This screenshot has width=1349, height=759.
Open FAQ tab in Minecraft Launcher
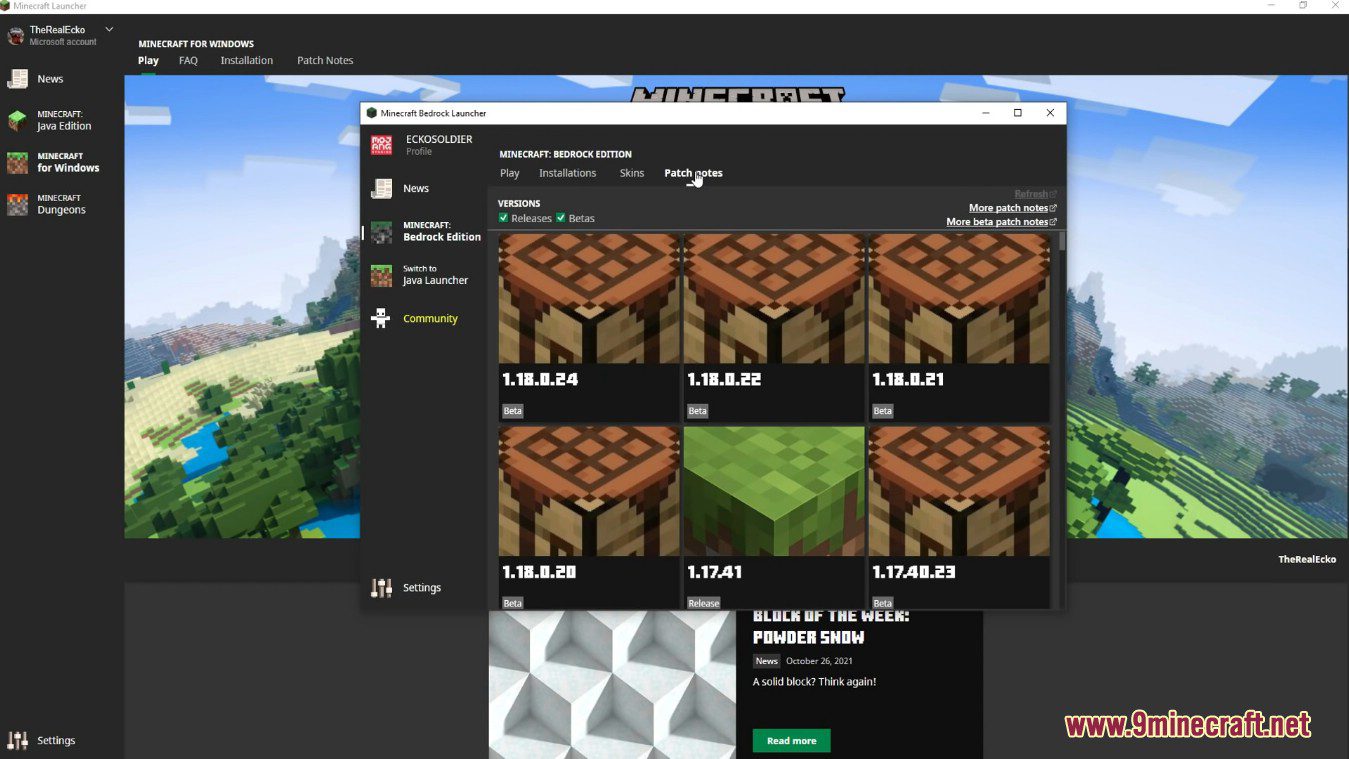point(188,60)
